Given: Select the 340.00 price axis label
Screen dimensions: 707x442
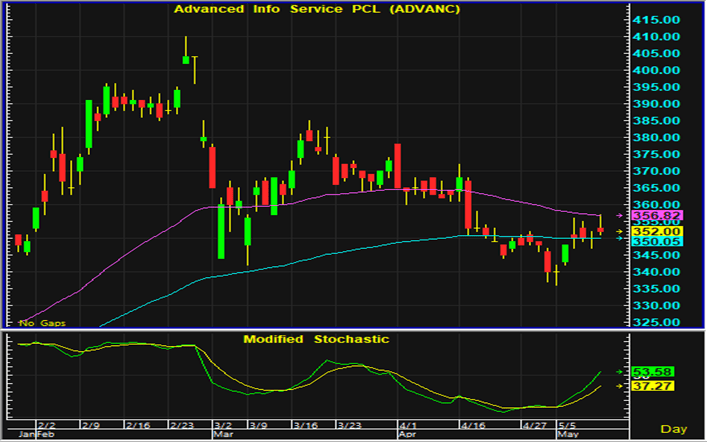Looking at the screenshot, I should point(656,272).
